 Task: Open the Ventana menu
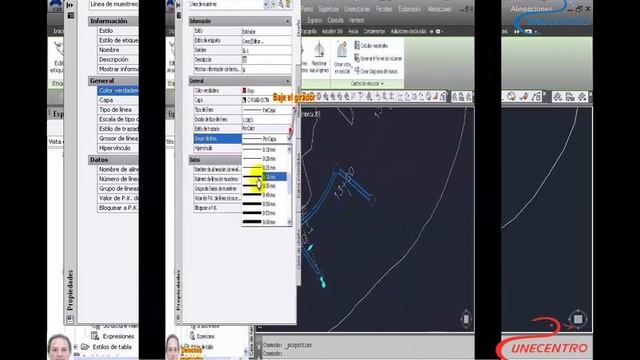click(x=356, y=20)
